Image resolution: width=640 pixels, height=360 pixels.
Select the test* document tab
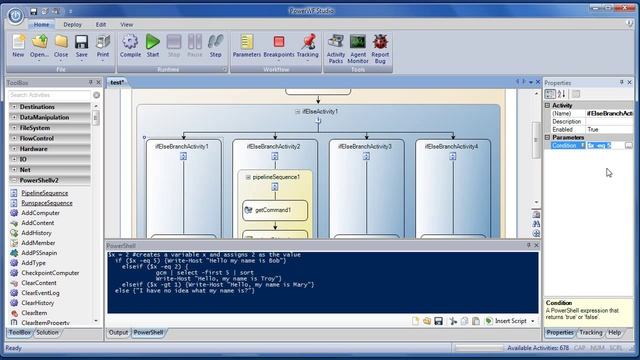117,82
